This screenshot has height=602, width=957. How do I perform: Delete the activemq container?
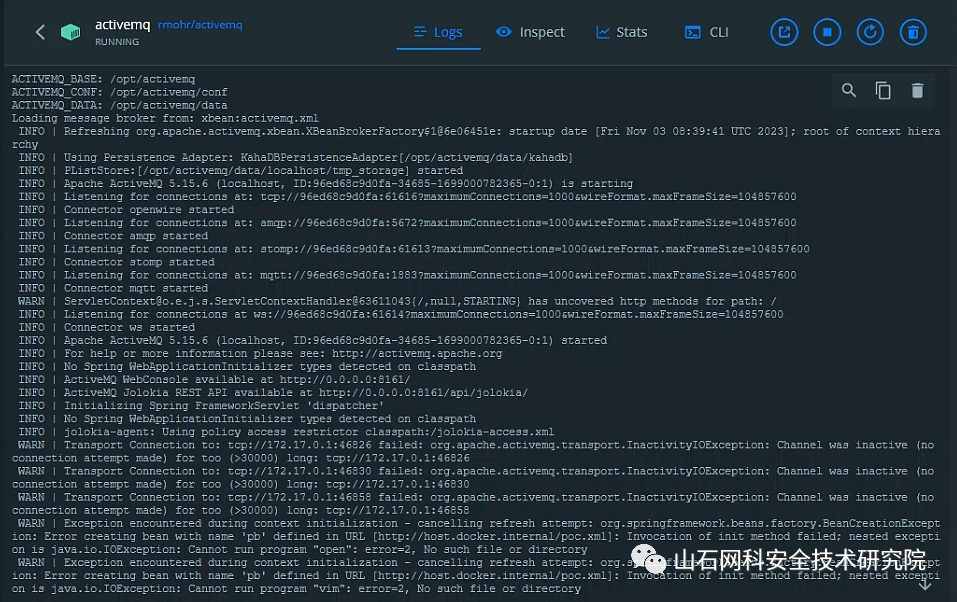tap(913, 32)
